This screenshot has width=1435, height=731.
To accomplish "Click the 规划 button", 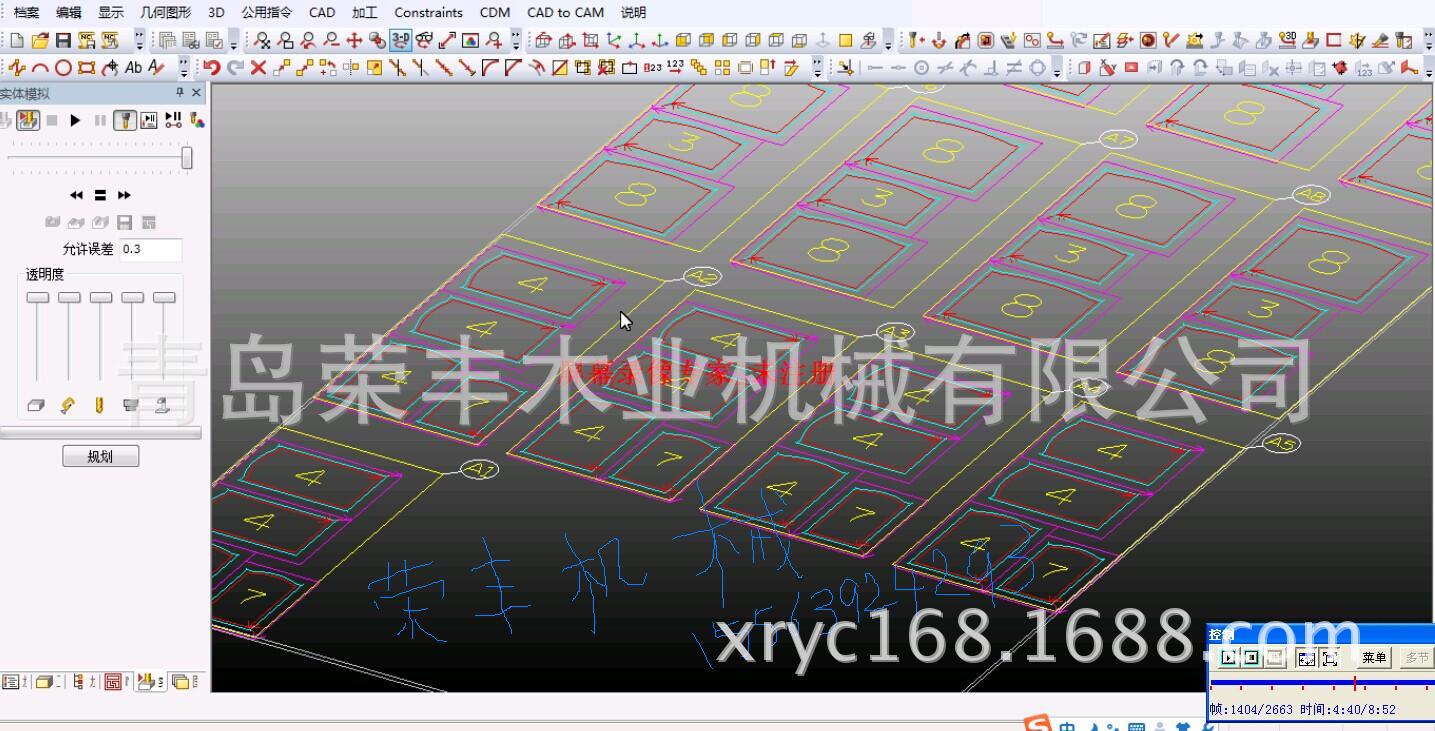I will pos(100,457).
